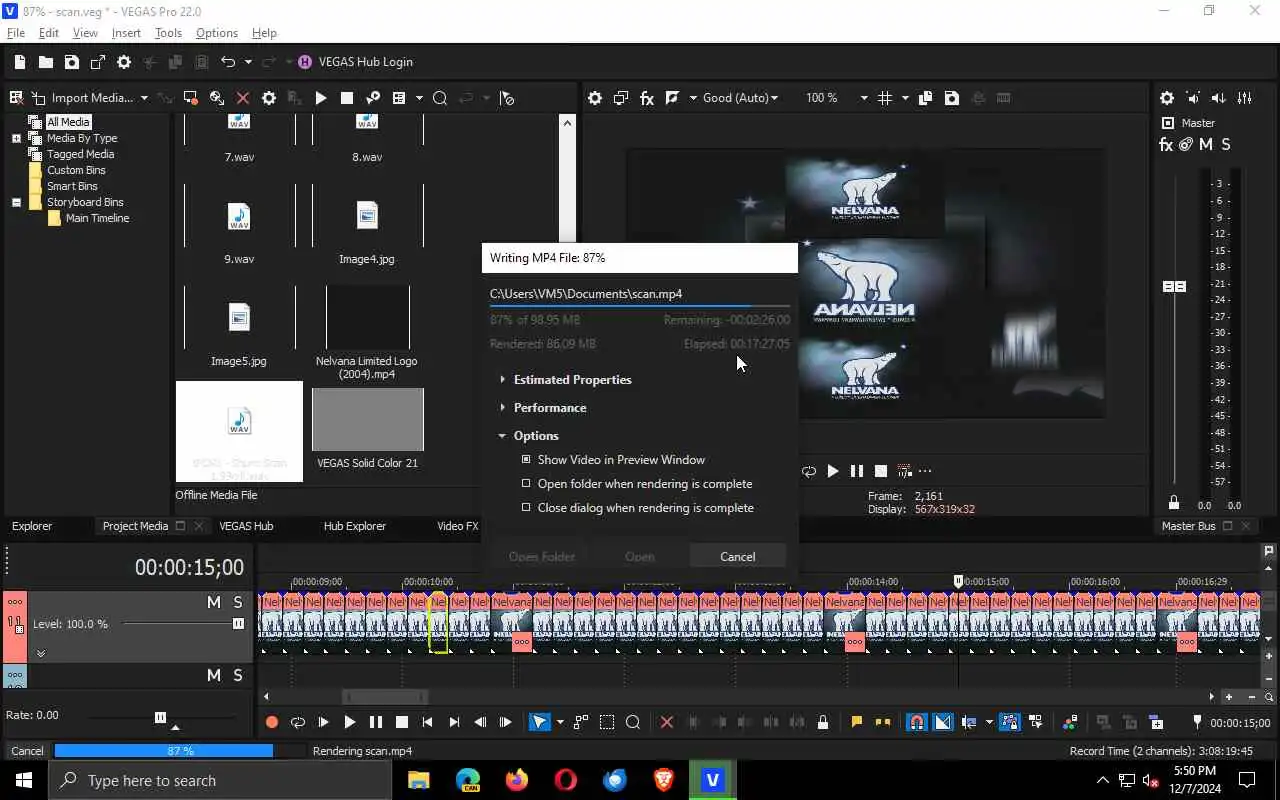Open the Tools menu
Image resolution: width=1280 pixels, height=800 pixels.
[x=168, y=33]
